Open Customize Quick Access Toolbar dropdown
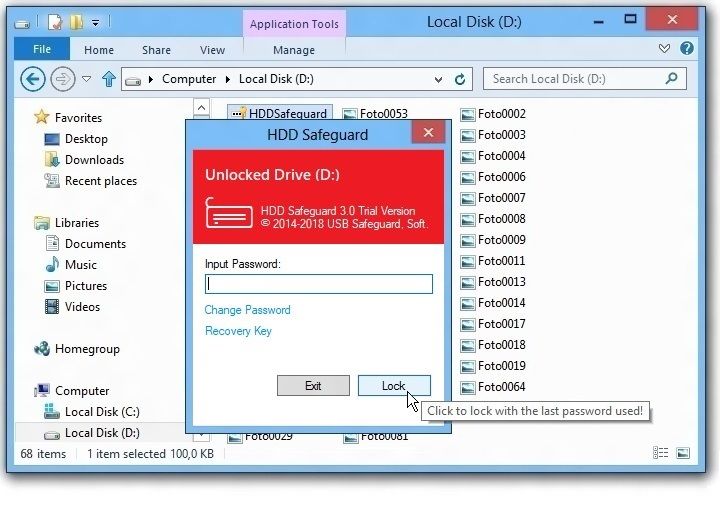 pyautogui.click(x=96, y=22)
